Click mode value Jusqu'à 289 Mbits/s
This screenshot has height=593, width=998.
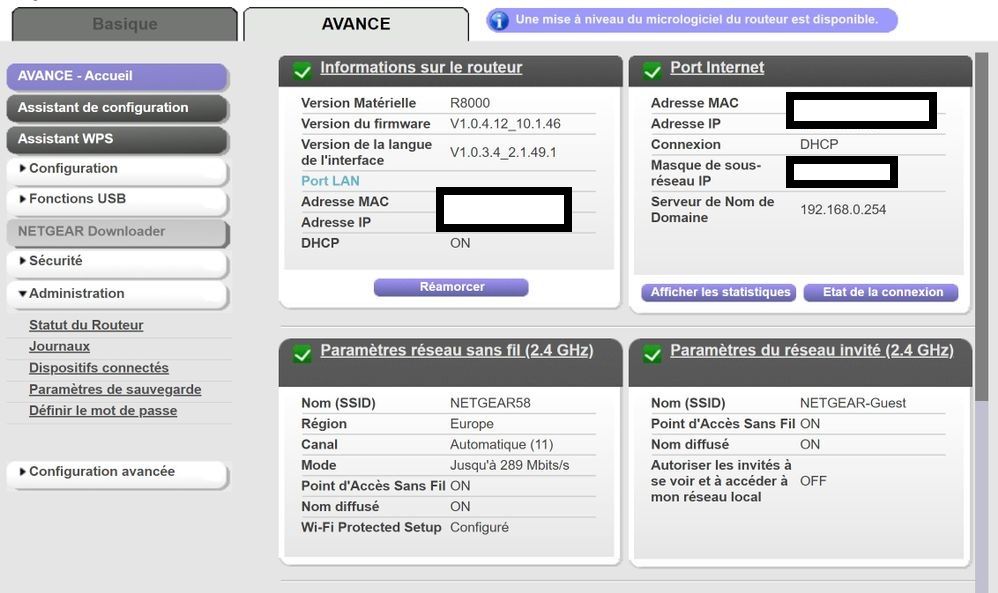510,466
